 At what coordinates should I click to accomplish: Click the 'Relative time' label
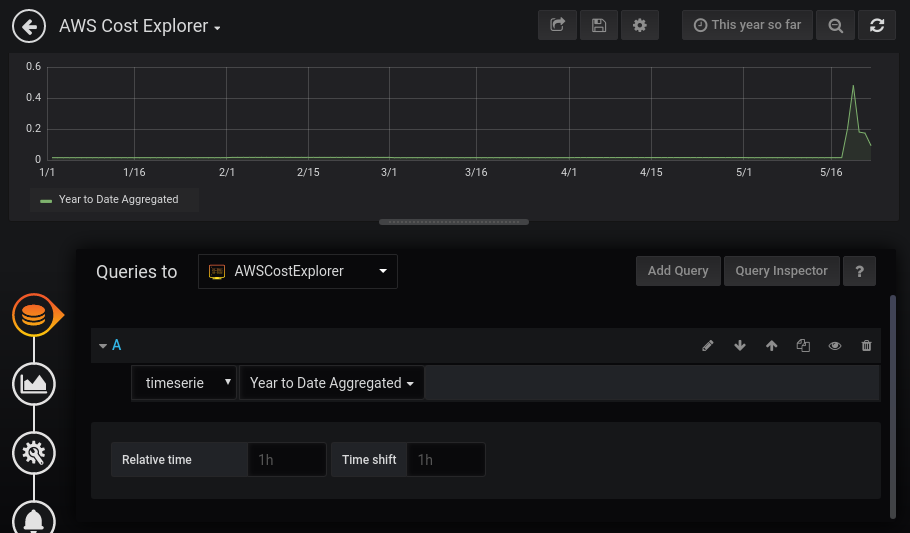click(157, 460)
